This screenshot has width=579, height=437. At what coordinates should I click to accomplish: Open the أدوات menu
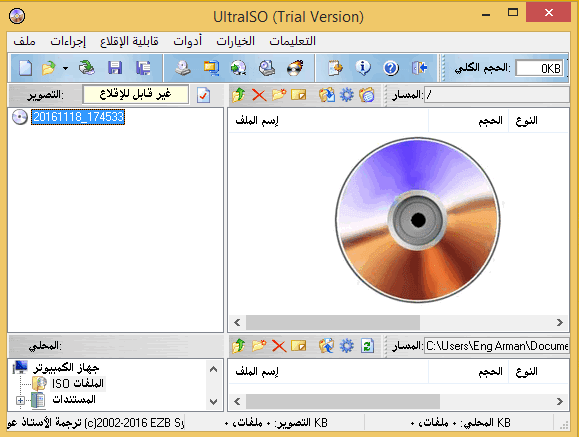(188, 41)
